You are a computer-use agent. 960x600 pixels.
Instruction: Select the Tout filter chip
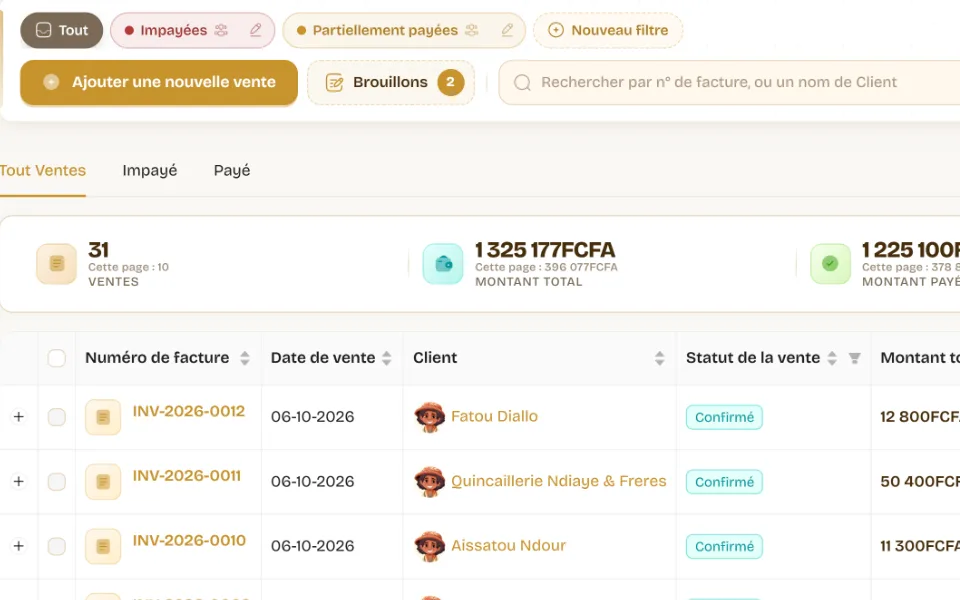coord(62,30)
